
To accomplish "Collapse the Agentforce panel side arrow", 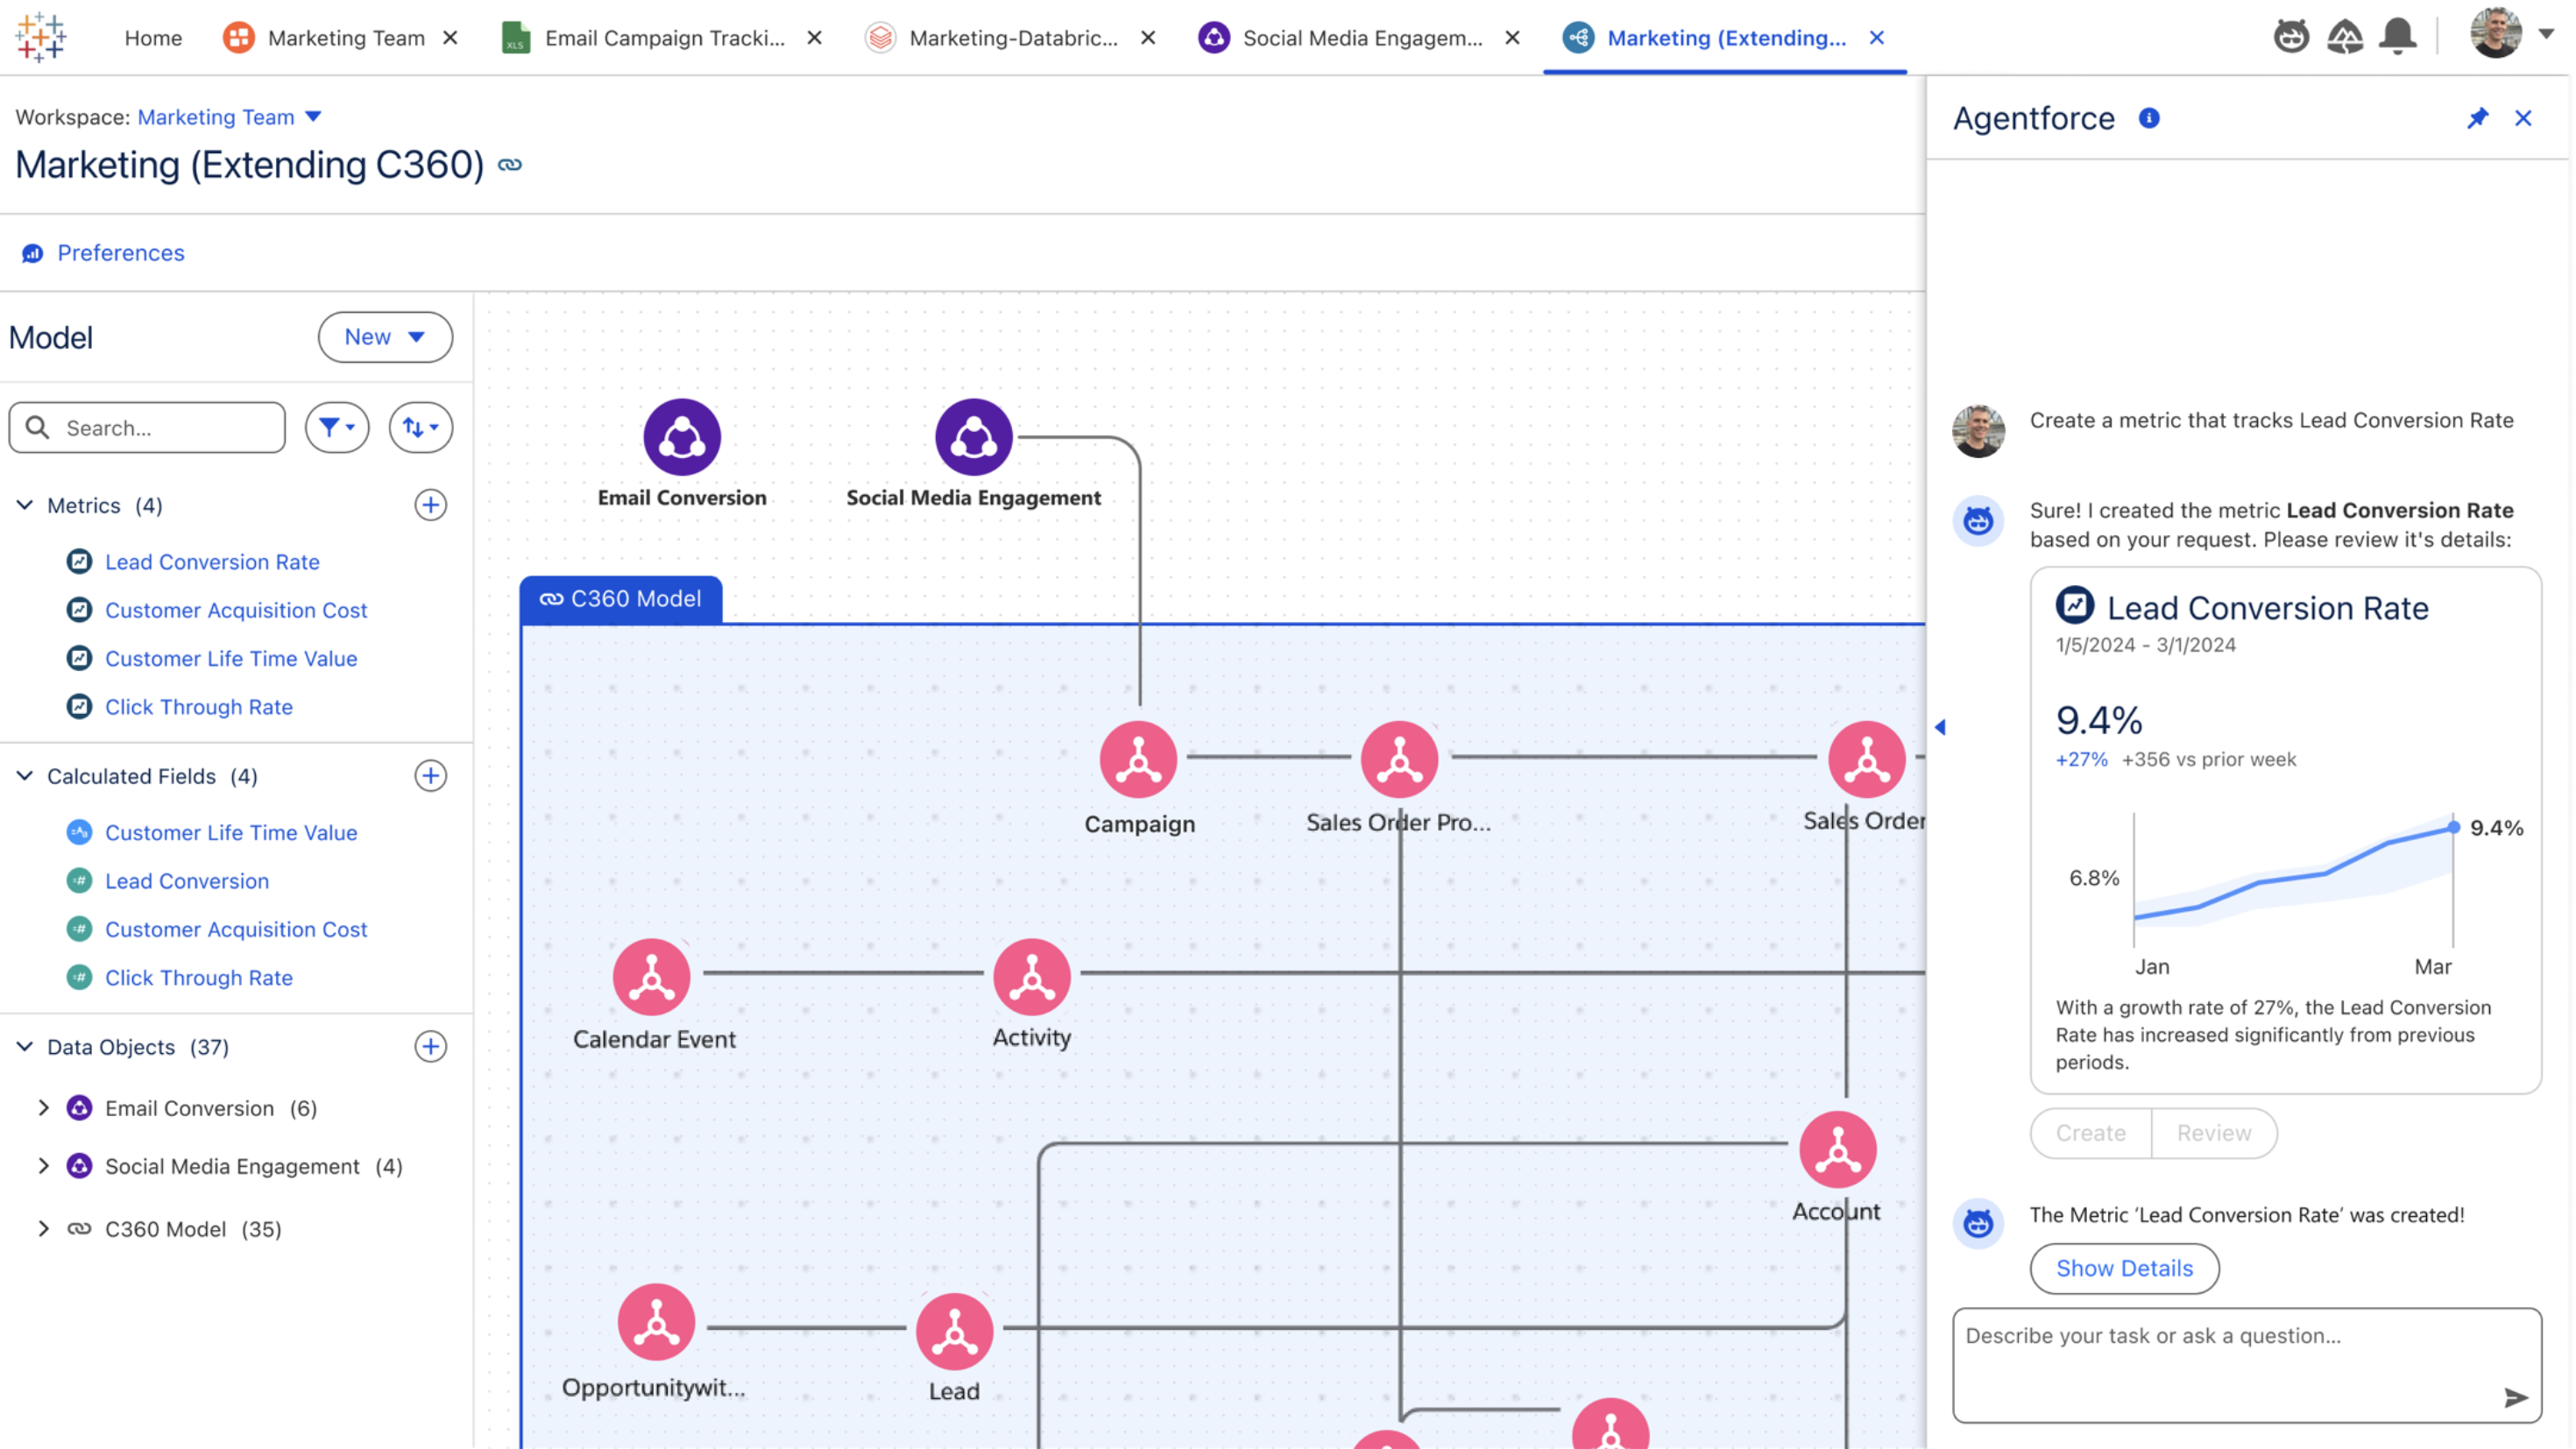I will pos(1940,727).
